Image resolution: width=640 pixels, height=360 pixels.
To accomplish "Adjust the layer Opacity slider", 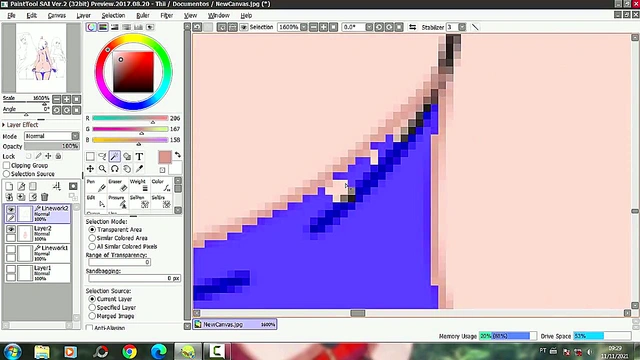I will (x=52, y=146).
